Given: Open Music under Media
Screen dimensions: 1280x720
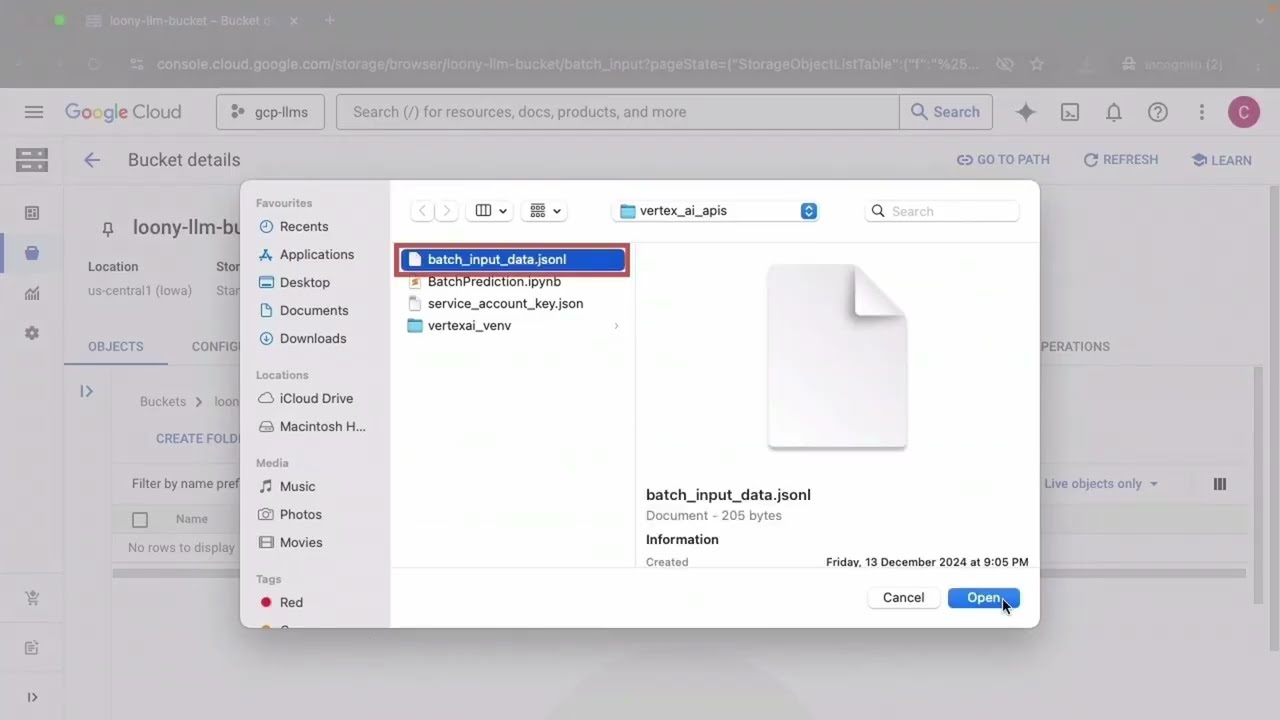Looking at the screenshot, I should pos(297,487).
